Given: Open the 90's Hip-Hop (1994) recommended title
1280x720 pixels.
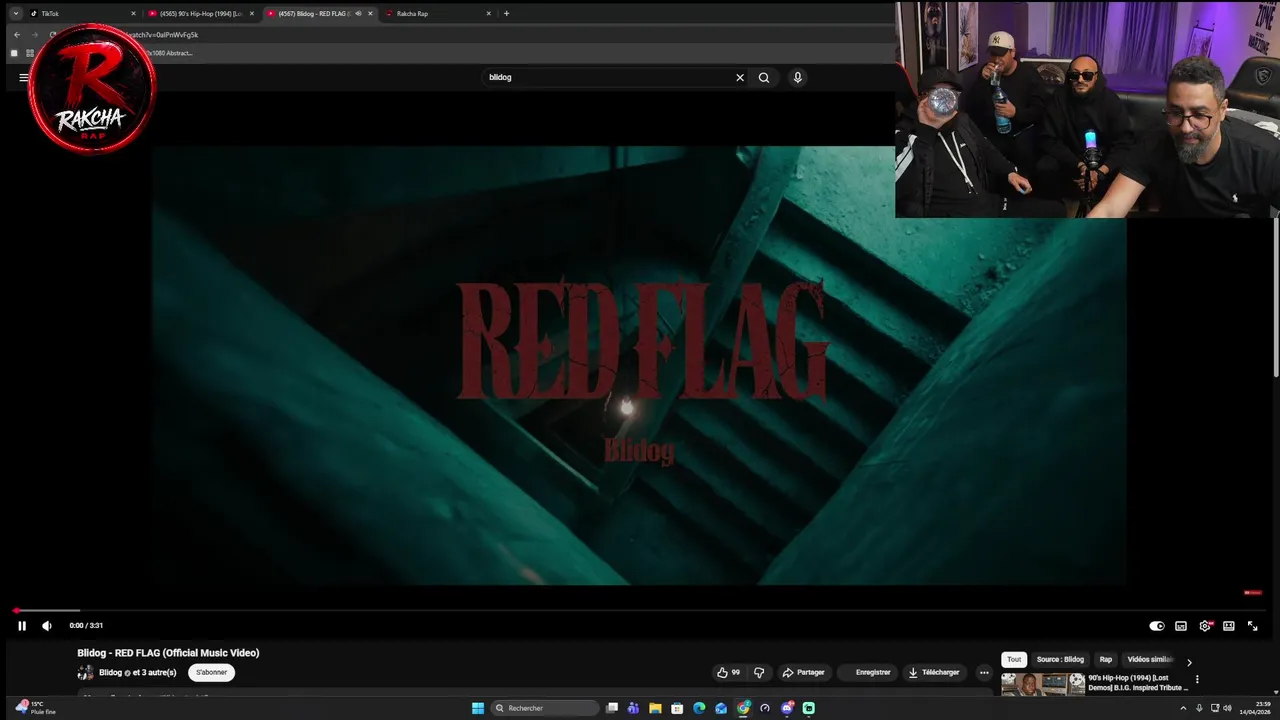Looking at the screenshot, I should [x=1138, y=683].
